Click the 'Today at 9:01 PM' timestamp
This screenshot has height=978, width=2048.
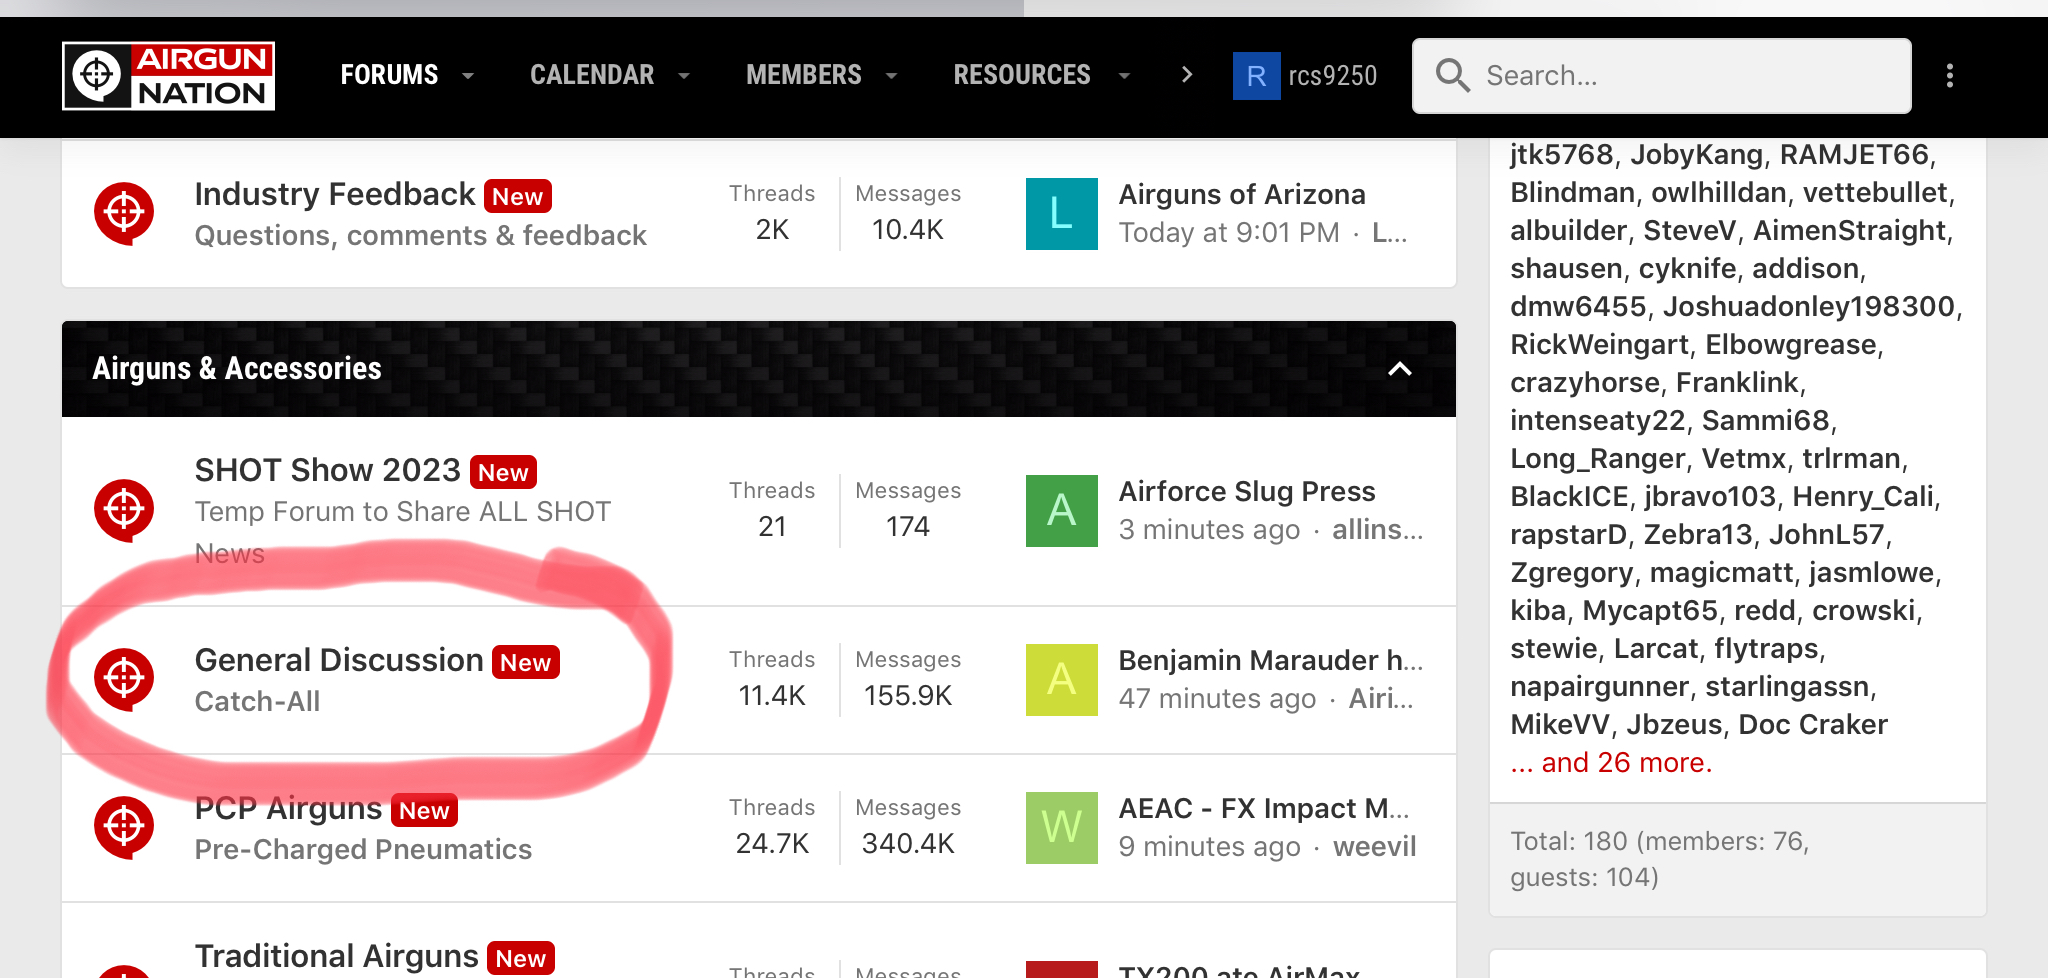[1229, 232]
